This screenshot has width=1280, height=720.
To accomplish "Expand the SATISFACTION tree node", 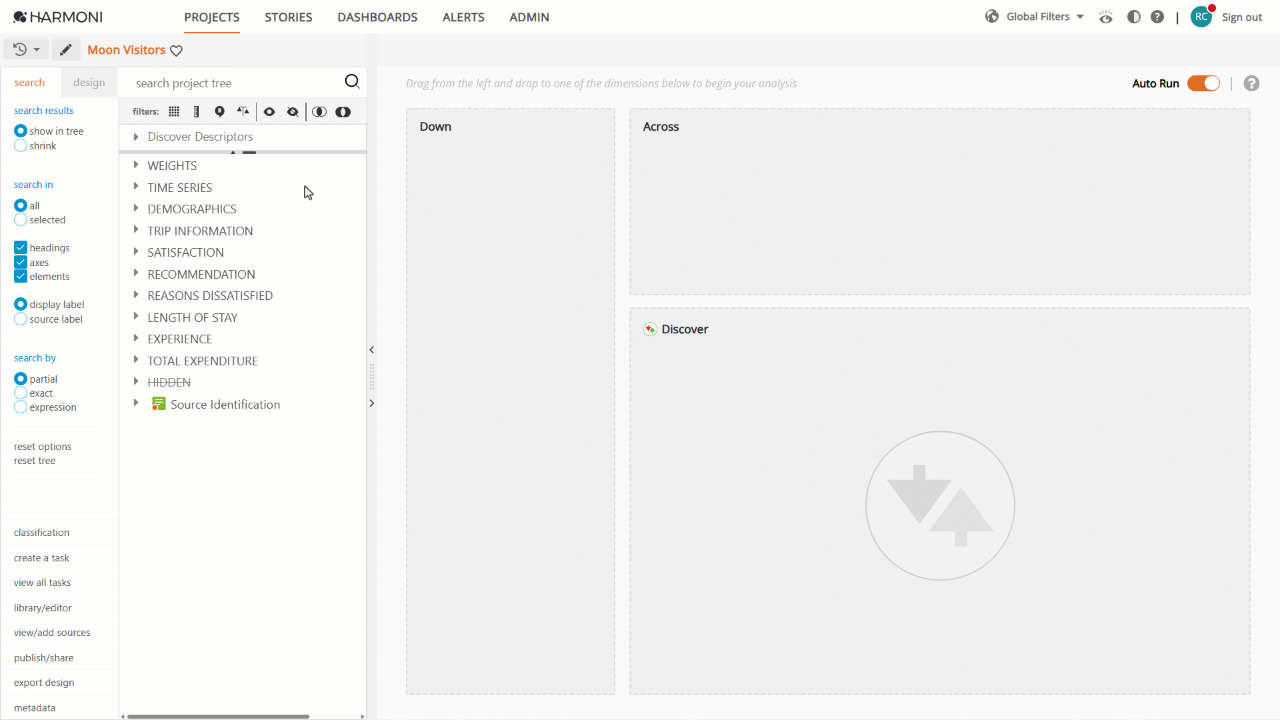I will click(136, 252).
